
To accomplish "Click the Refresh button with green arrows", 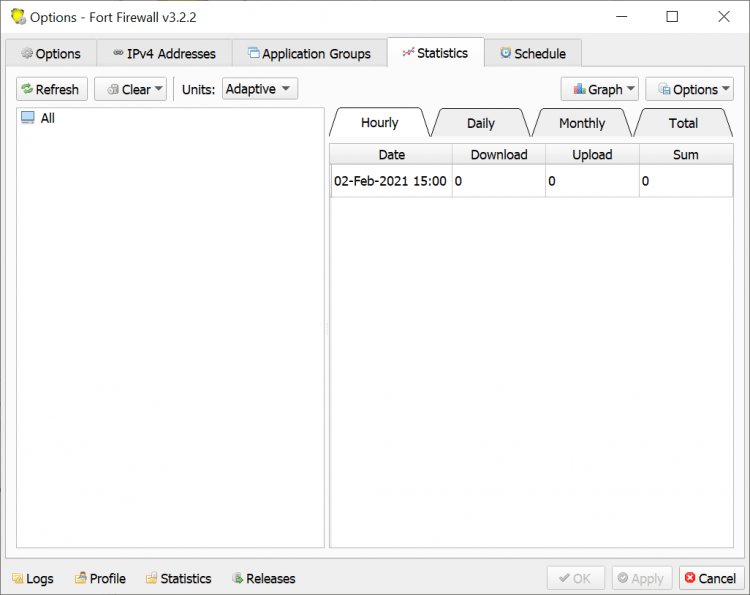I will point(50,89).
